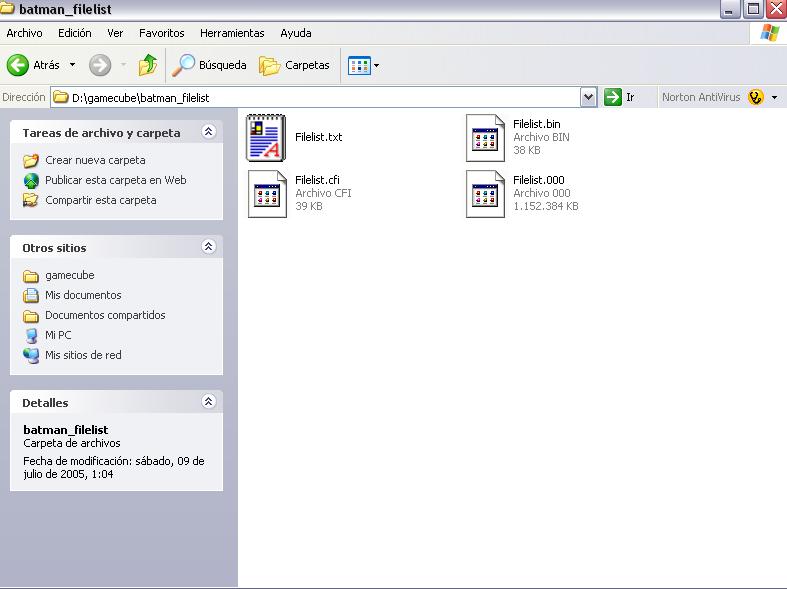Screen dimensions: 787x589
Task: Expand the address bar dropdown list
Action: (x=588, y=97)
